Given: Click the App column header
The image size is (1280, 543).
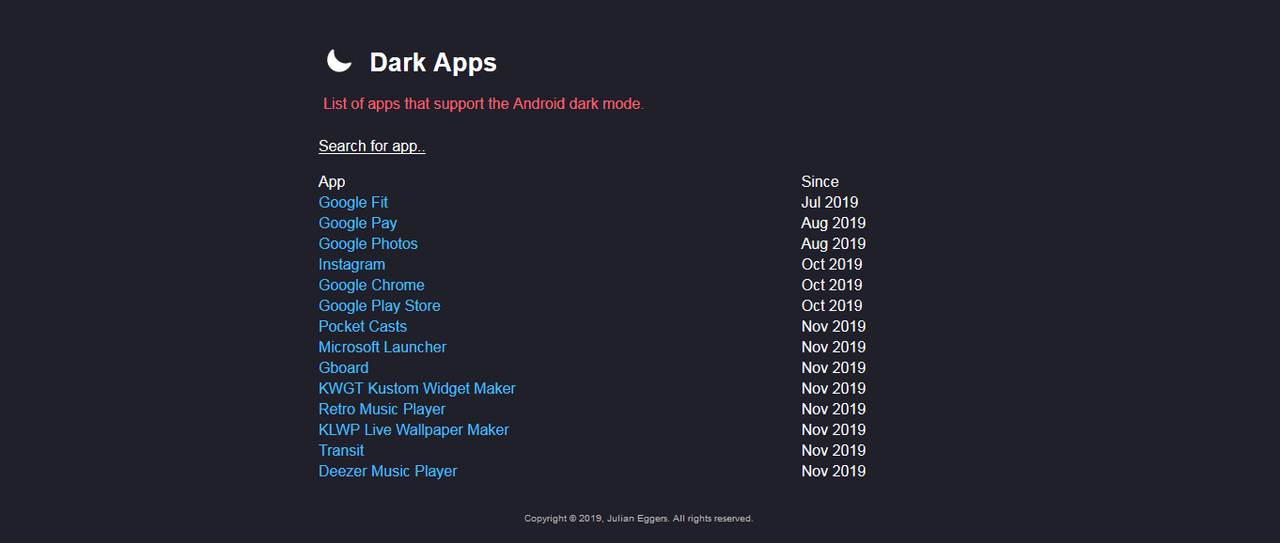Looking at the screenshot, I should 332,182.
